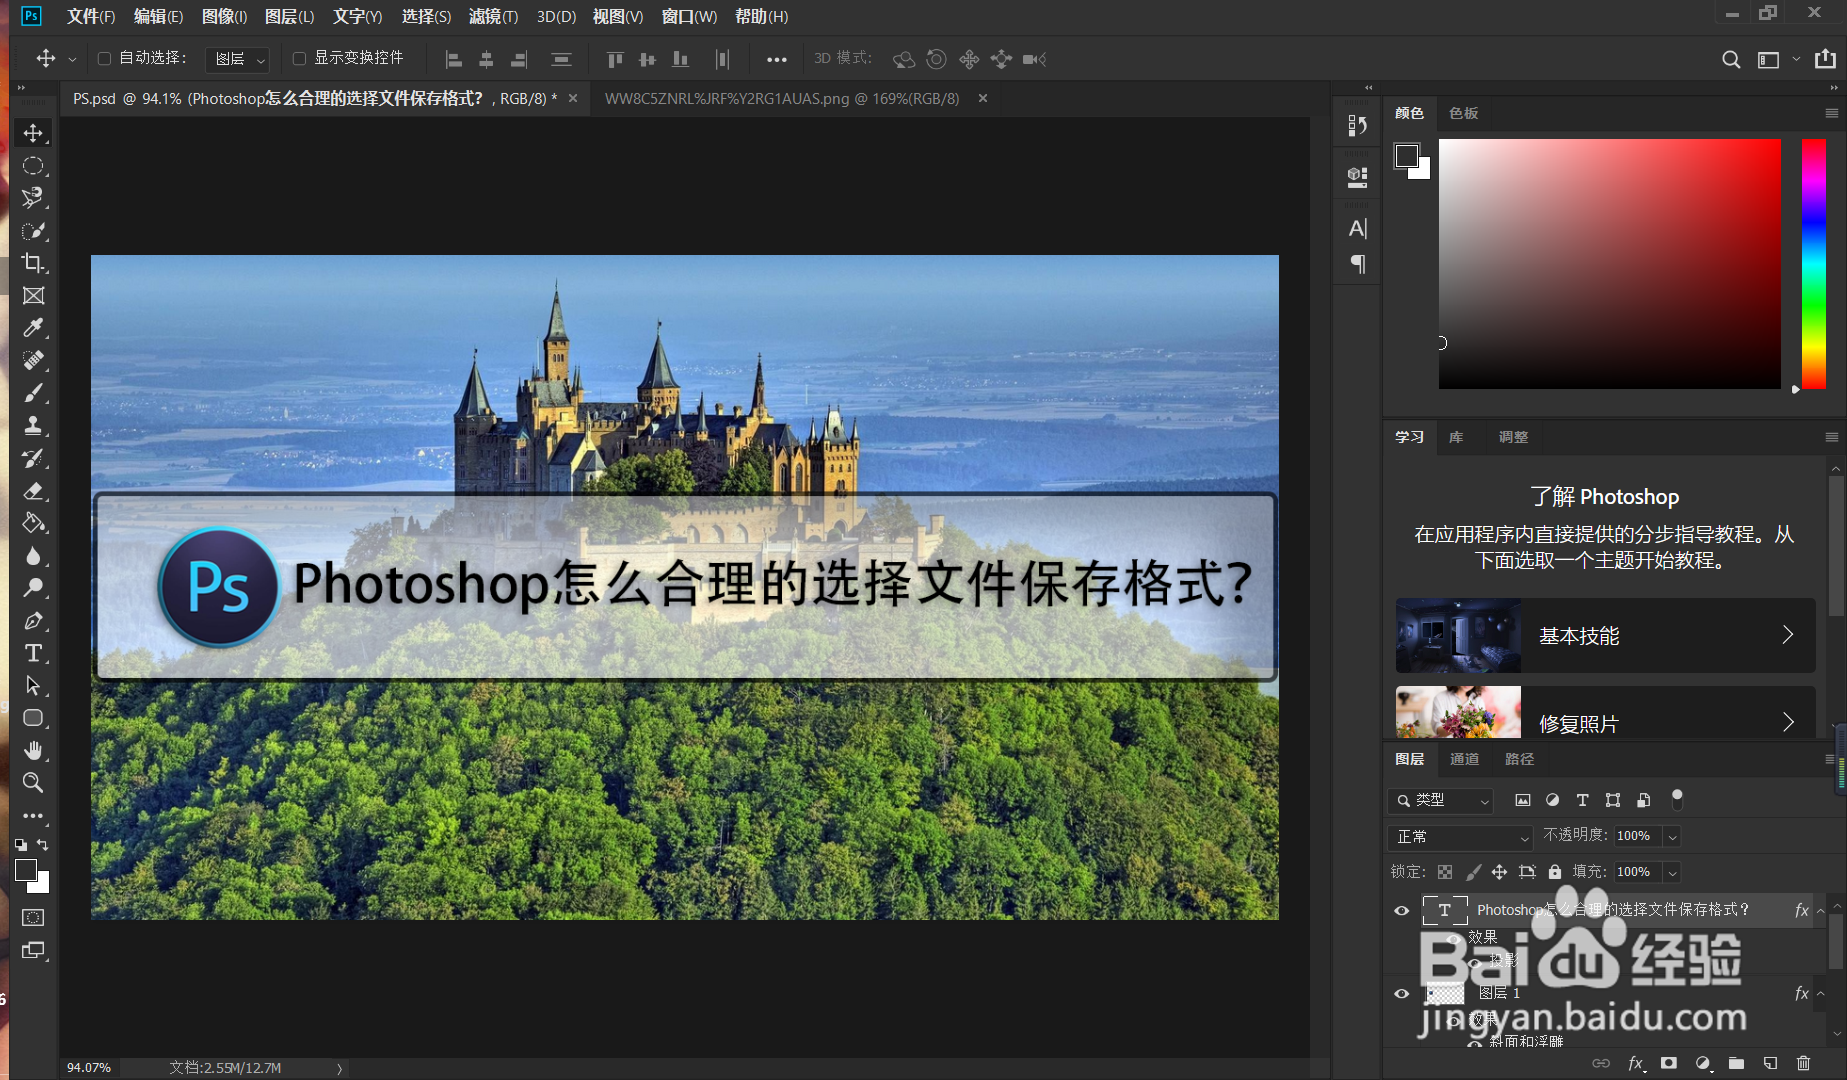Select the Elliptical Marquee tool
1847x1080 pixels.
click(x=33, y=166)
